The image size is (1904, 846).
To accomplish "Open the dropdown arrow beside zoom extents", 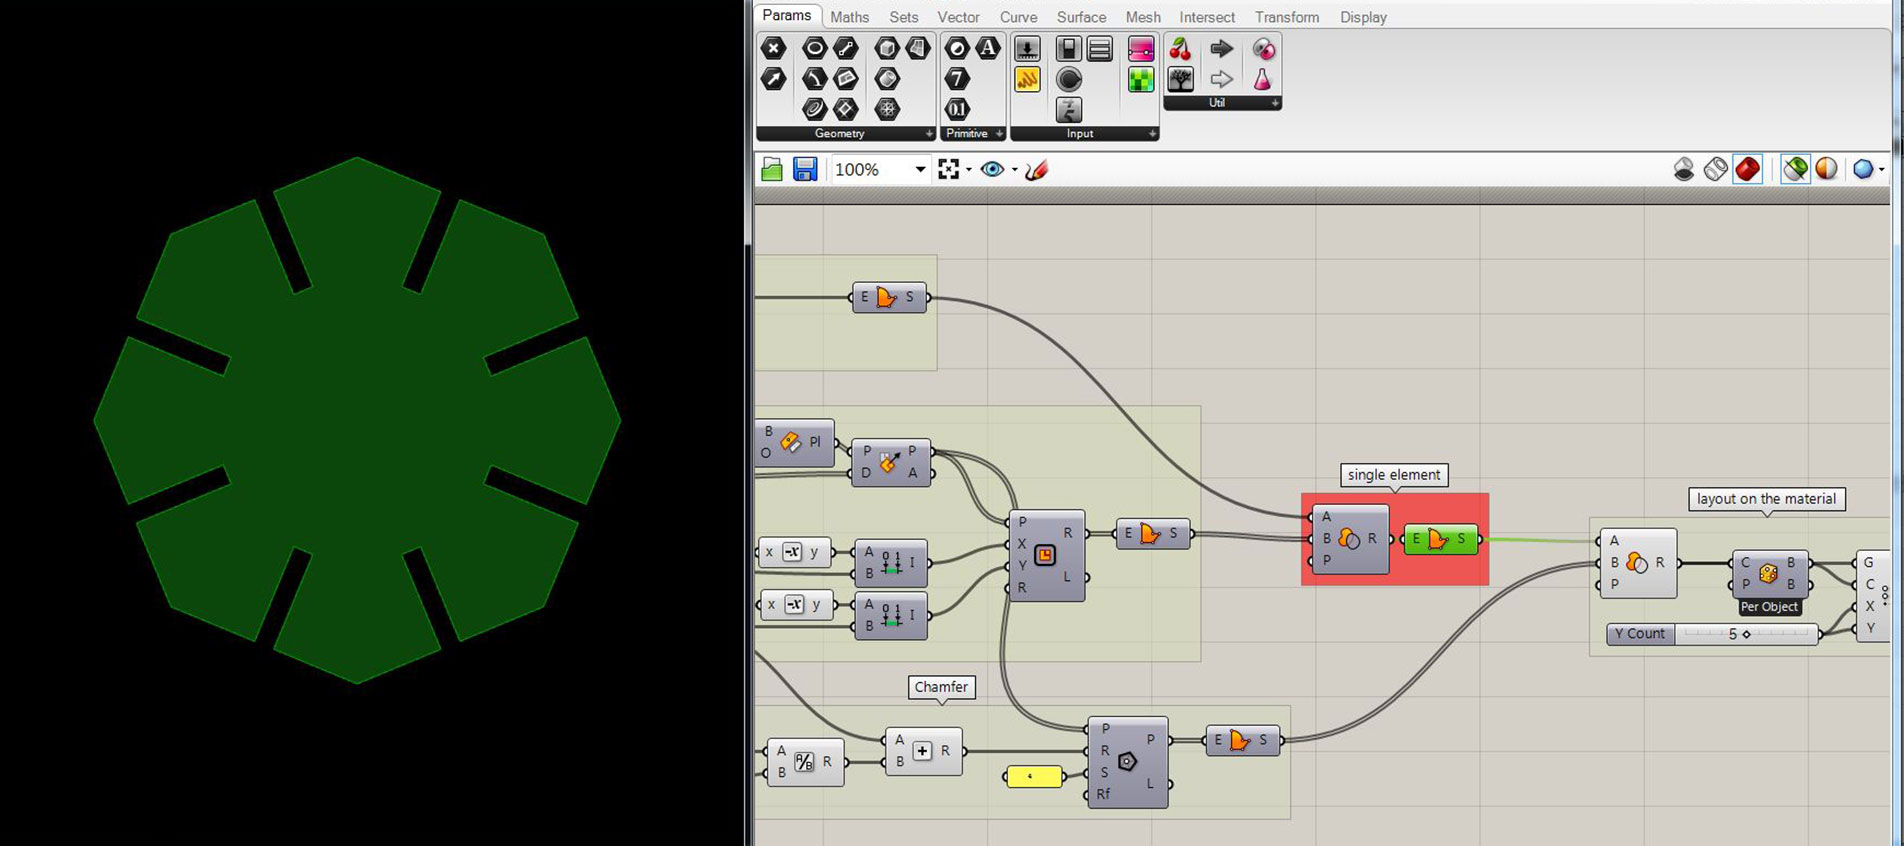I will click(x=968, y=170).
